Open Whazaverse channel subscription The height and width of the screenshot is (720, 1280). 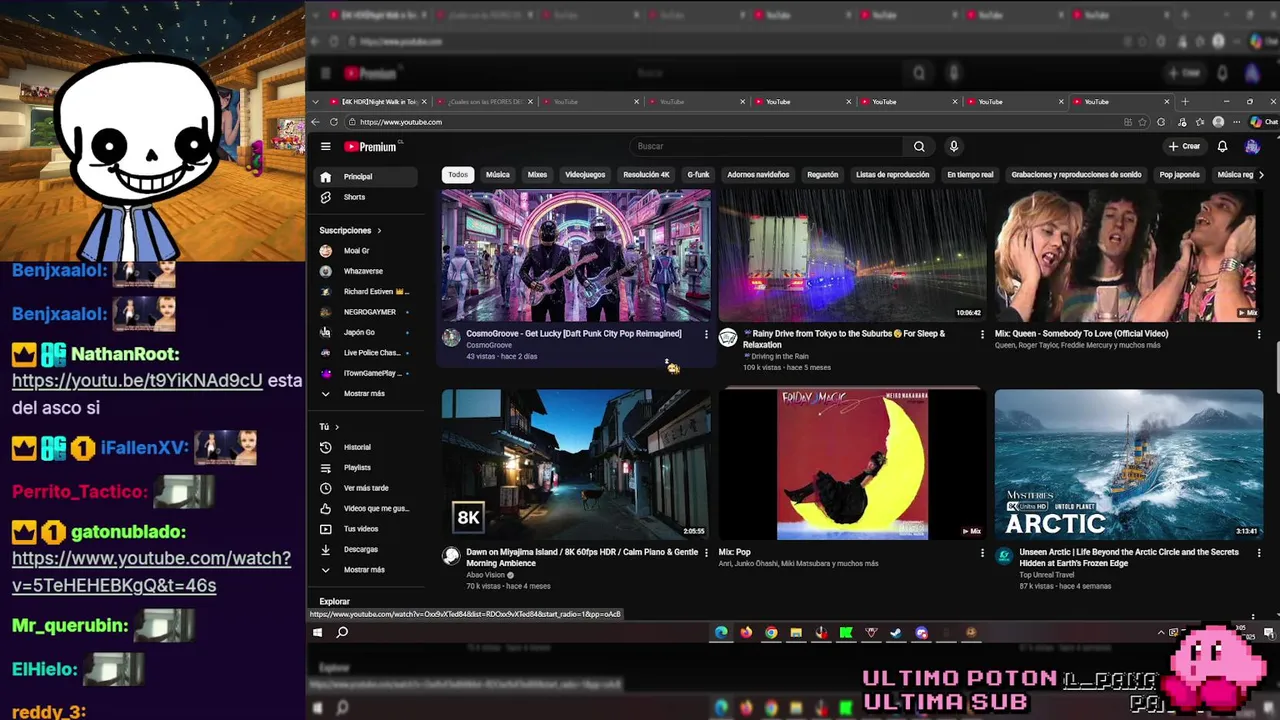click(x=364, y=271)
